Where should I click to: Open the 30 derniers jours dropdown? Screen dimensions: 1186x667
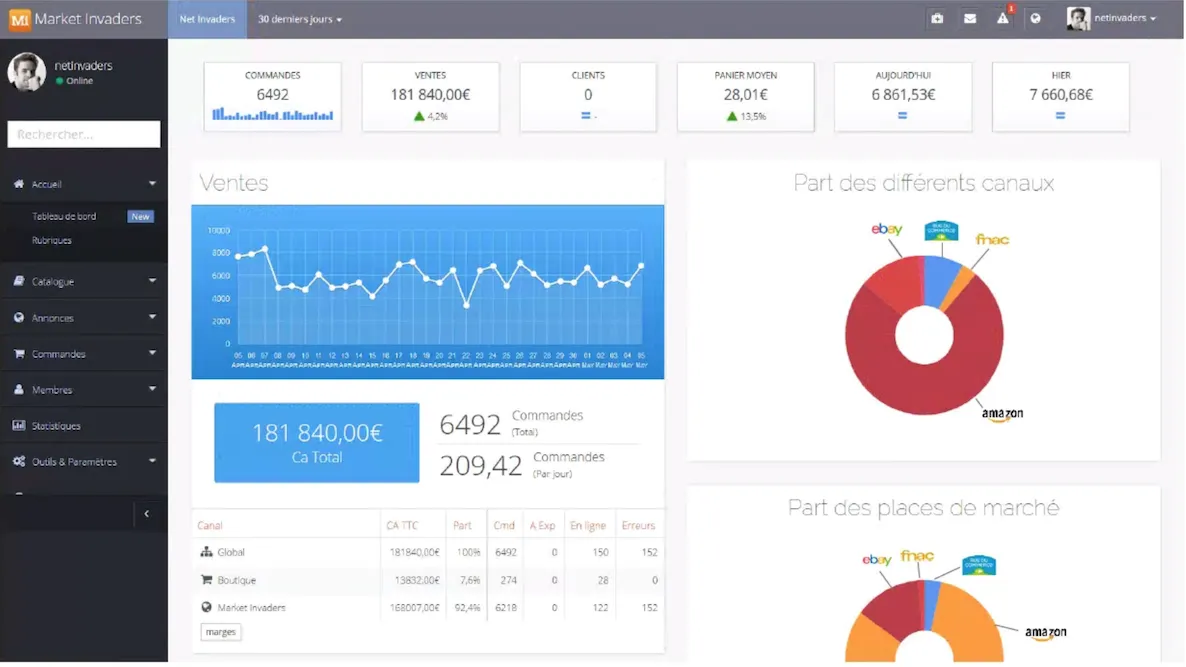[299, 19]
